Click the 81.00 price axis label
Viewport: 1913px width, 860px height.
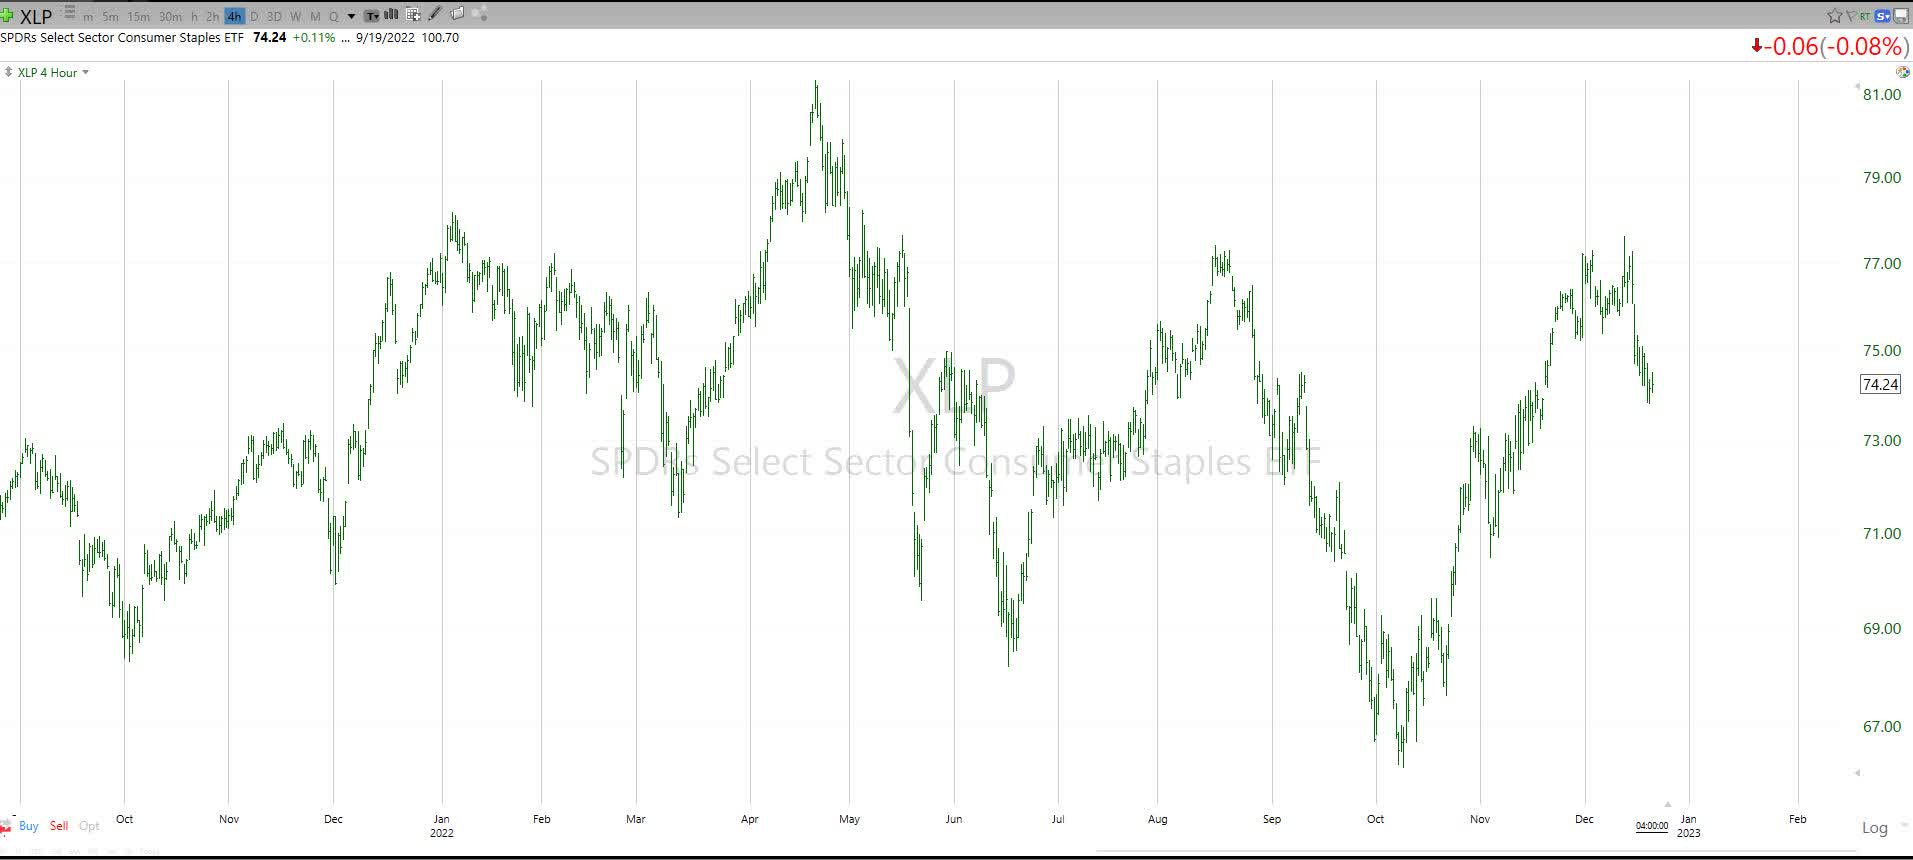(1882, 95)
